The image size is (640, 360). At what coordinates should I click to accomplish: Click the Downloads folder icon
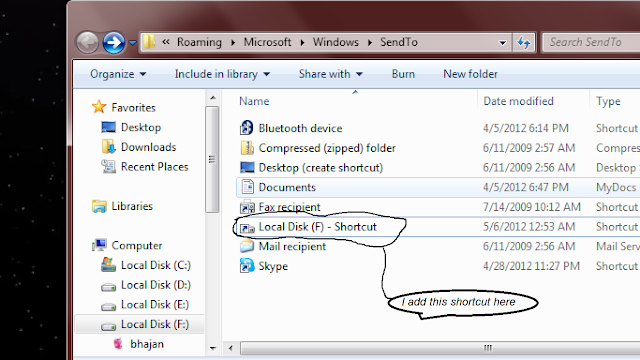click(108, 147)
